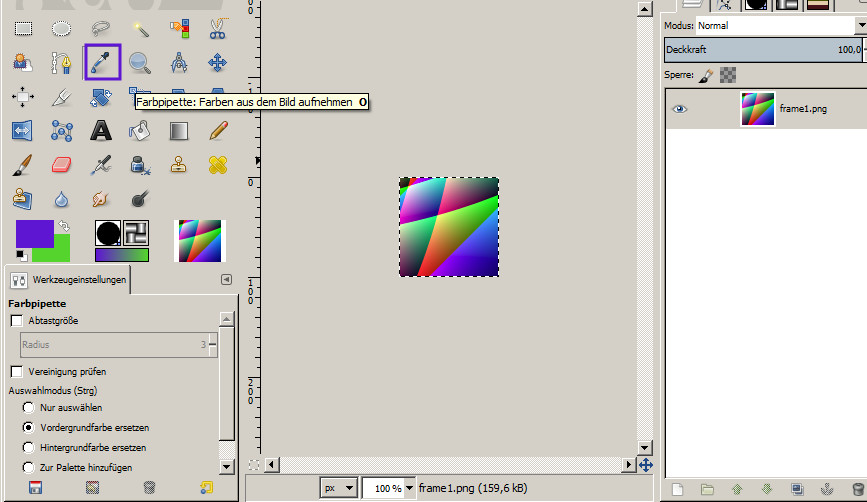The height and width of the screenshot is (502, 867).
Task: Activate the Fuzzy Select magic wand
Action: pyautogui.click(x=140, y=28)
